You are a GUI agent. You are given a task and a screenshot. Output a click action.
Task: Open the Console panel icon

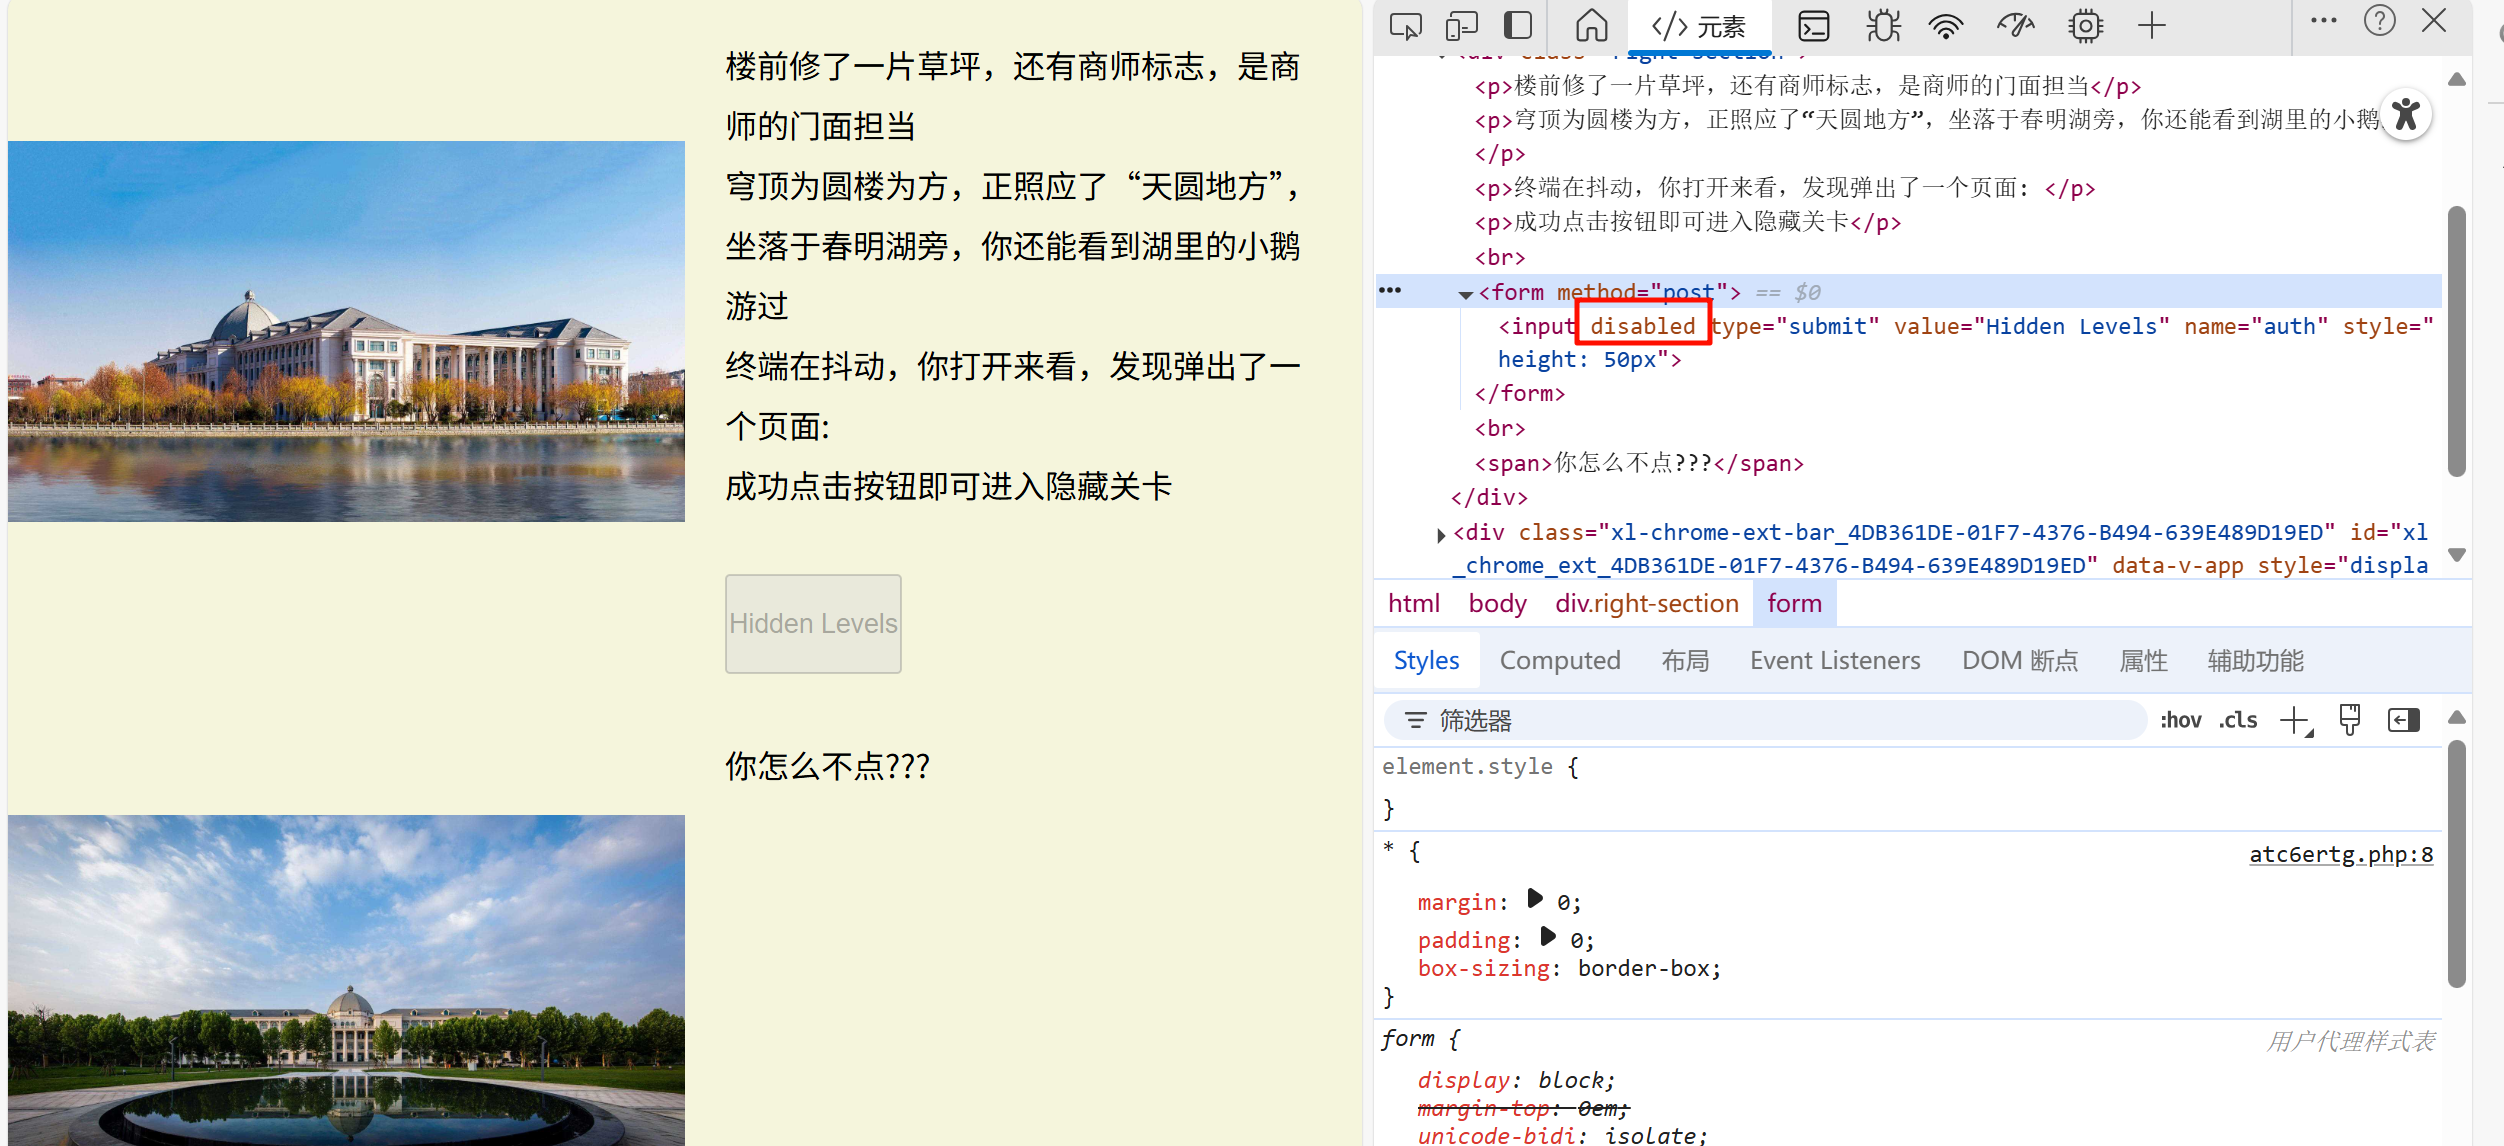pyautogui.click(x=1813, y=26)
